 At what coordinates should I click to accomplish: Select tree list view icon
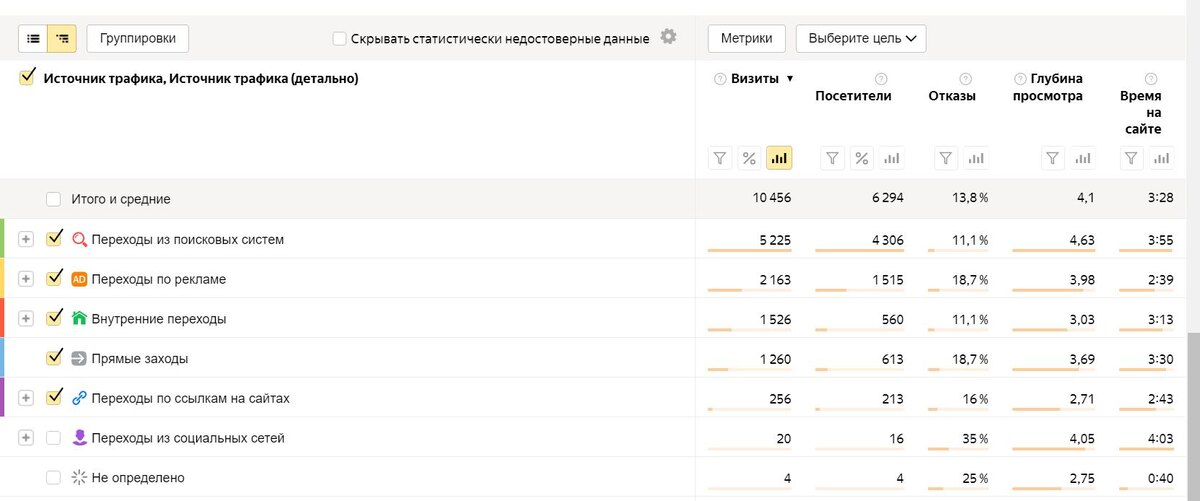tap(63, 39)
